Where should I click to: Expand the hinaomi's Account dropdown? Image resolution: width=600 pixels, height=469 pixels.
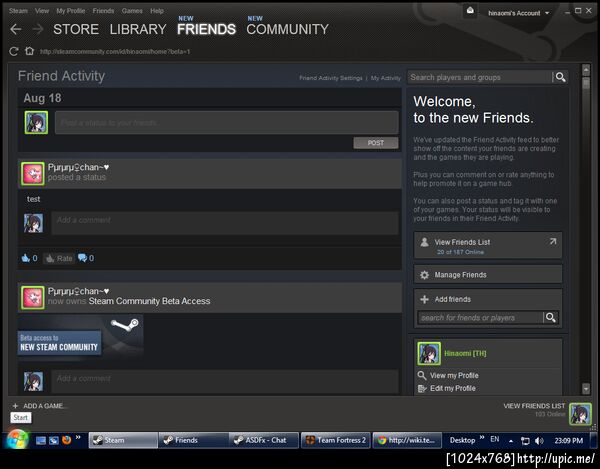coord(518,13)
